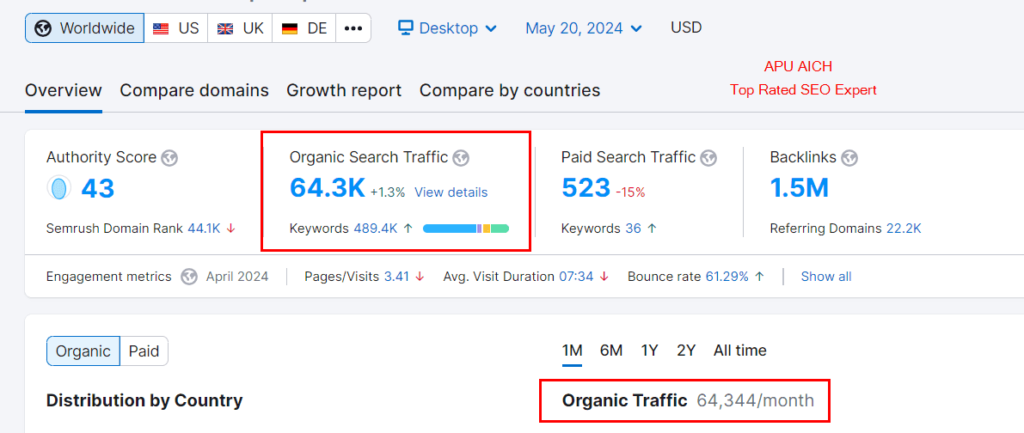
Task: Click globe icon beside Engagement metrics
Action: pos(189,276)
